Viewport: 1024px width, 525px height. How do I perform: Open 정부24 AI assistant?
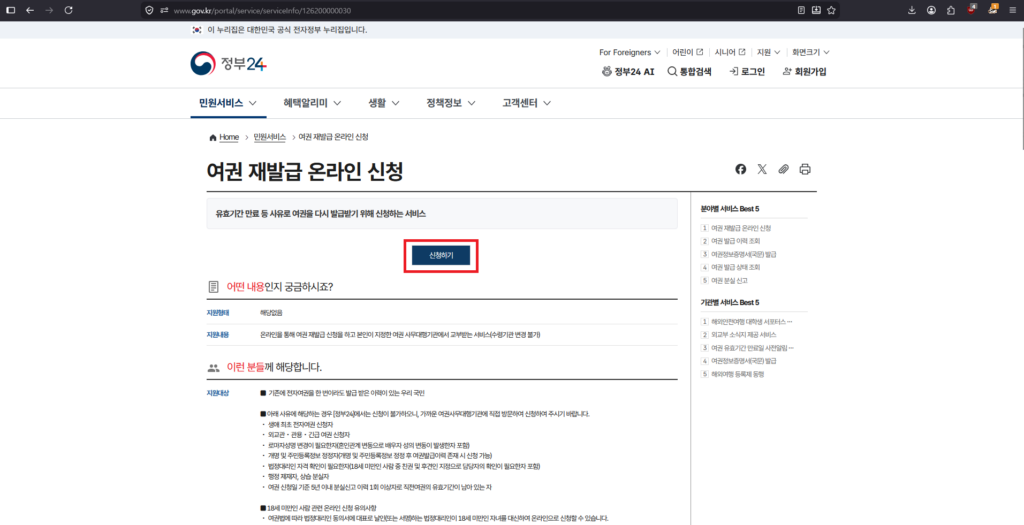pos(628,72)
